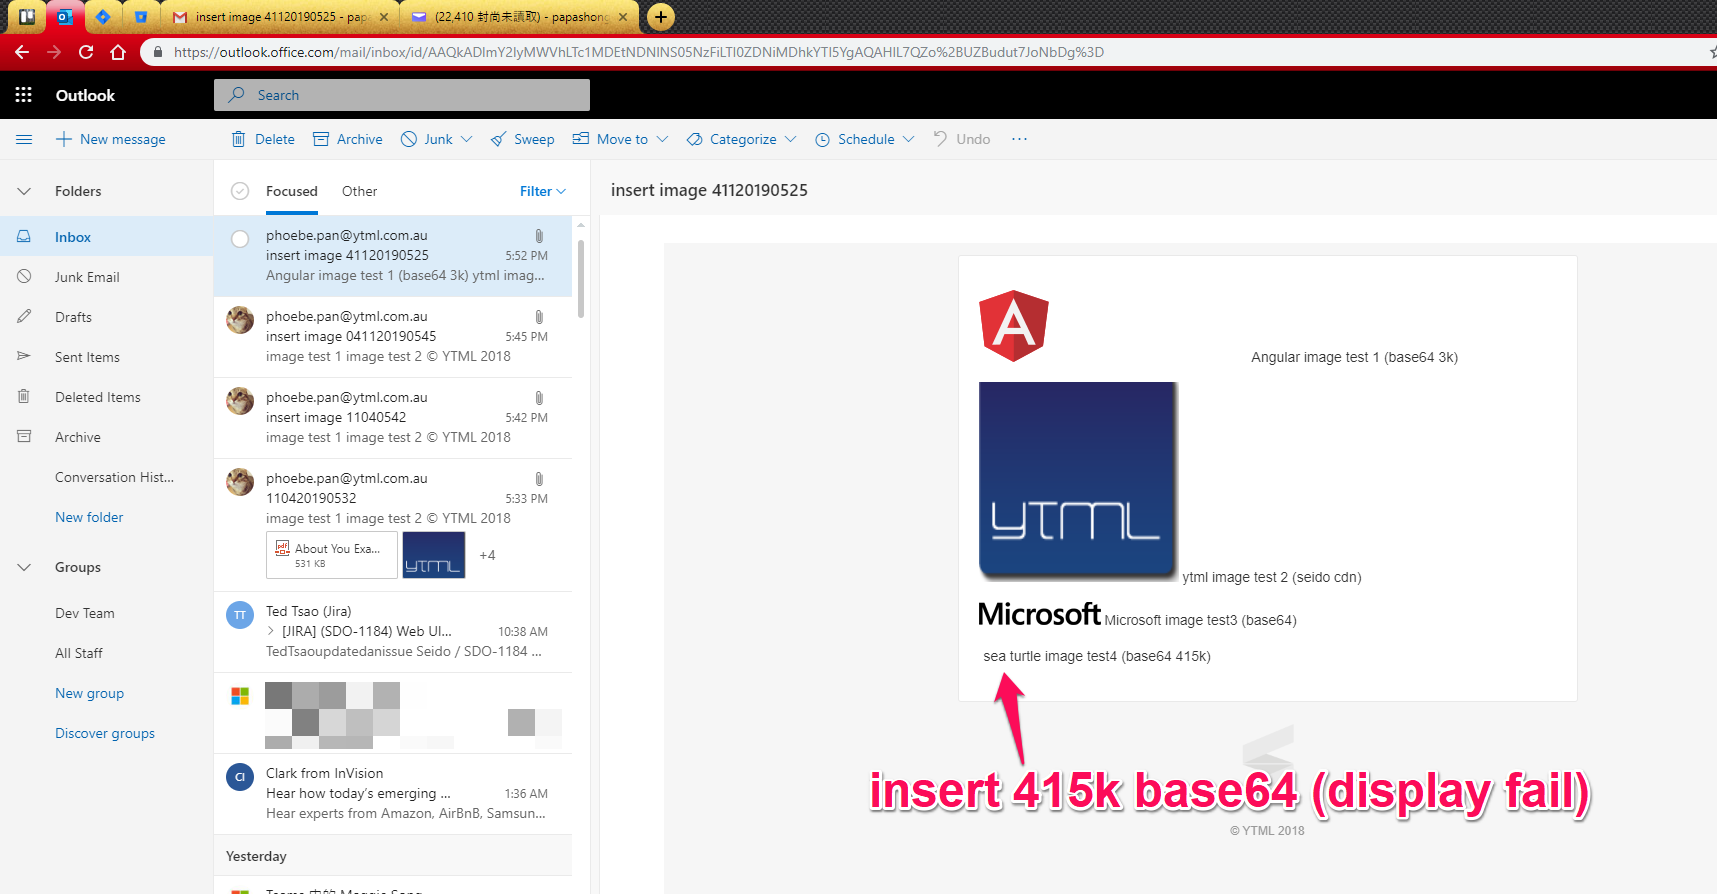1717x894 pixels.
Task: Click the Junk Email sidebar icon
Action: [x=24, y=276]
